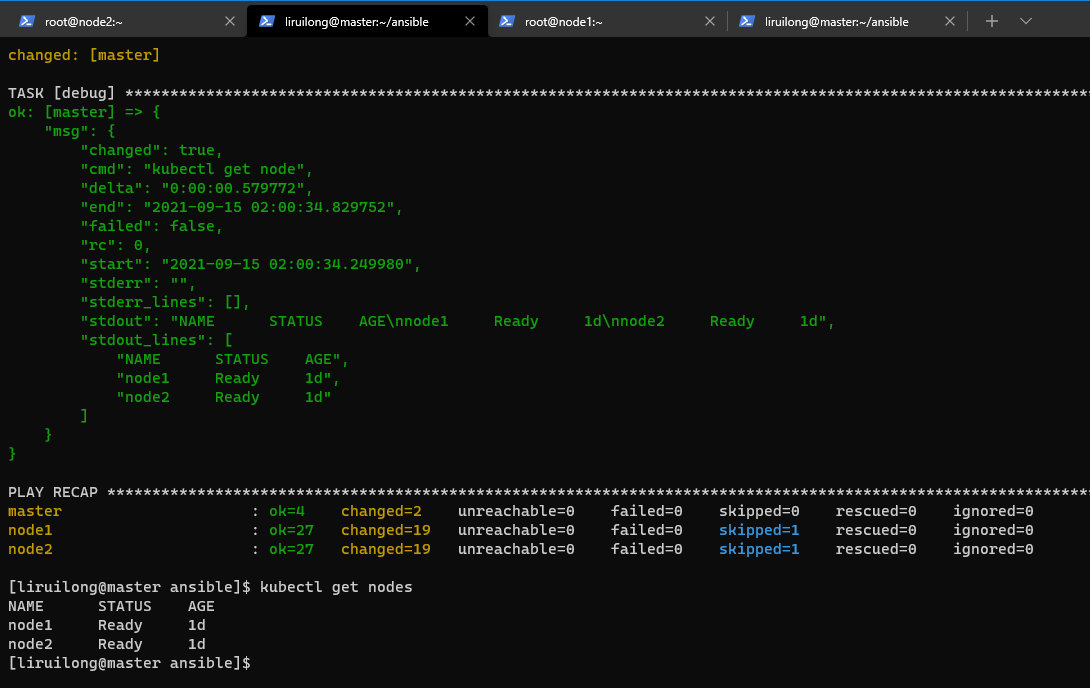Click the '"stderr_lines": []' line
1090x688 pixels.
point(165,302)
